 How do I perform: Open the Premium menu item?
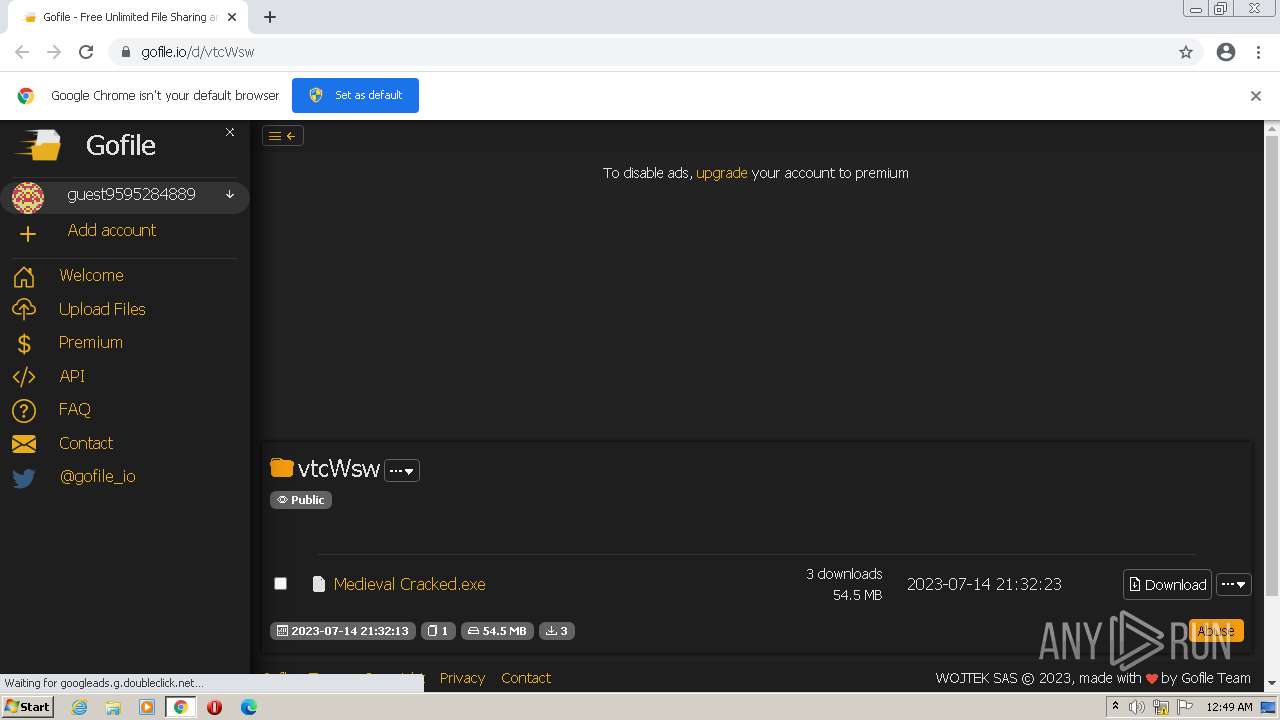(x=91, y=342)
